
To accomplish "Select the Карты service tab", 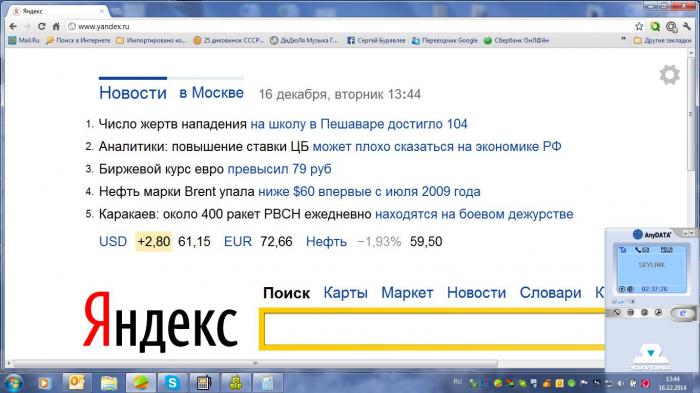I will [x=346, y=293].
